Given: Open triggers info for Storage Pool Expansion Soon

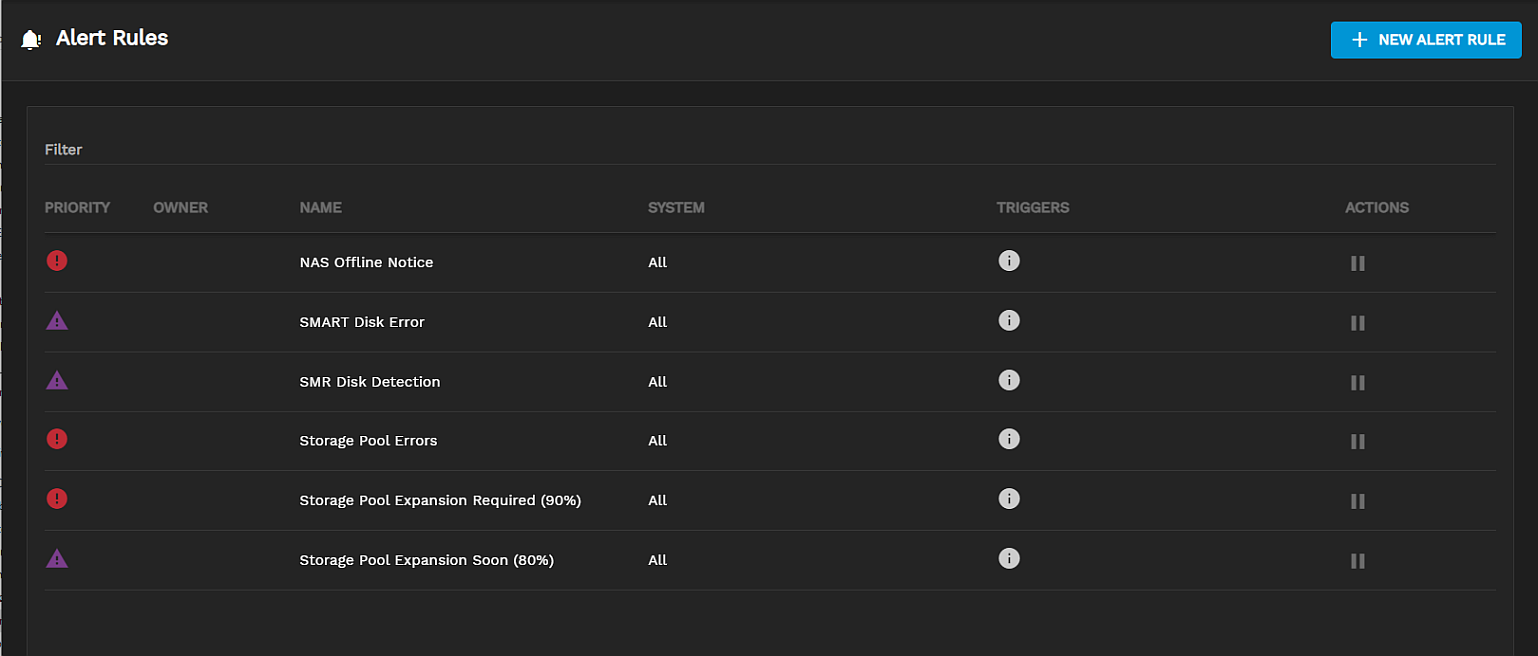Looking at the screenshot, I should point(1009,558).
